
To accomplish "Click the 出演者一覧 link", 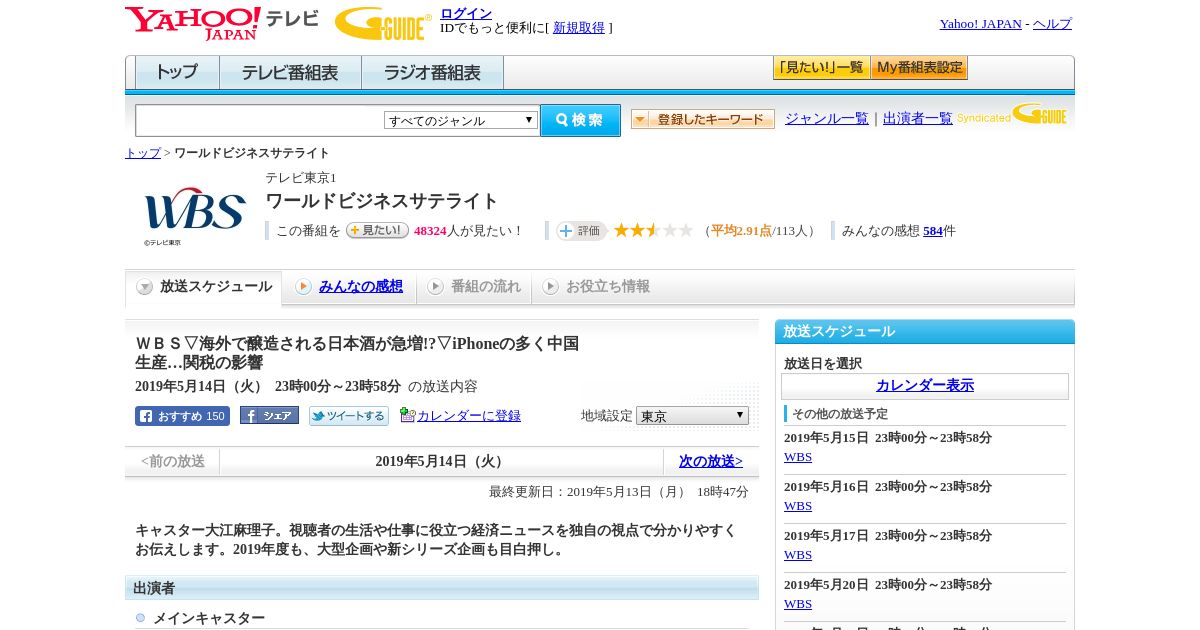I will click(918, 118).
